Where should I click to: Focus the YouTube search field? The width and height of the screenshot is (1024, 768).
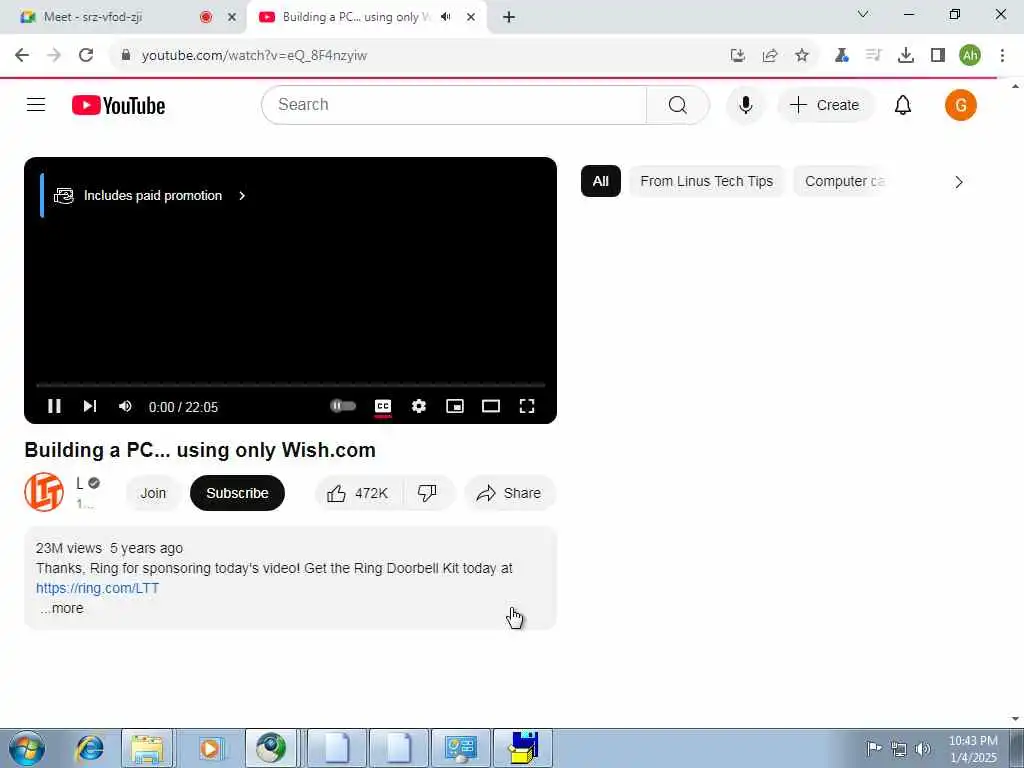click(454, 104)
